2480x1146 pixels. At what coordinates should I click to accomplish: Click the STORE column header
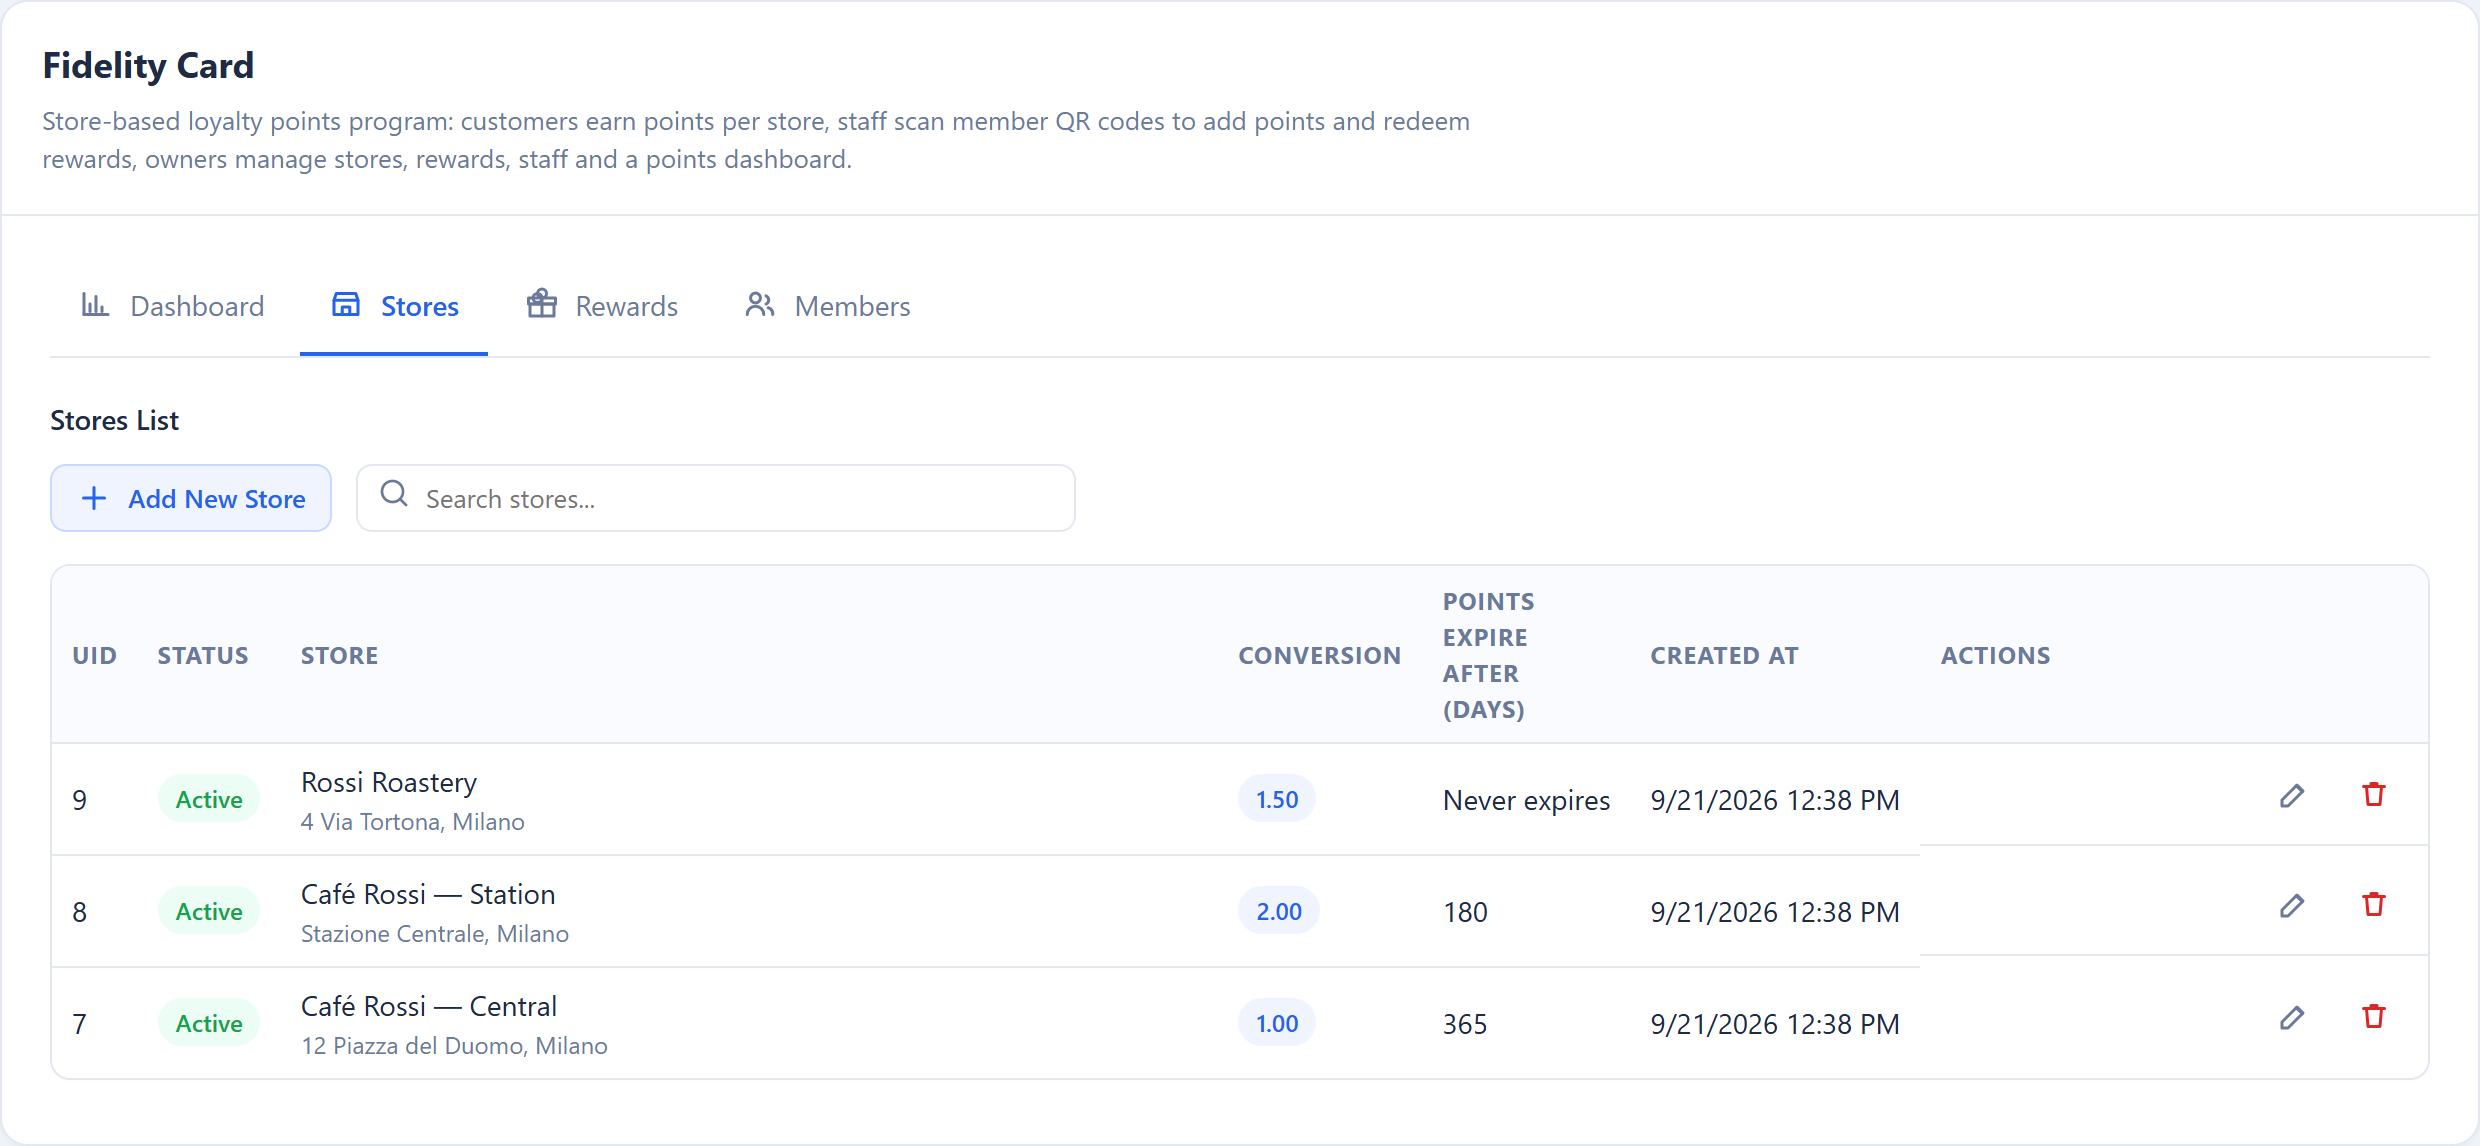click(339, 656)
